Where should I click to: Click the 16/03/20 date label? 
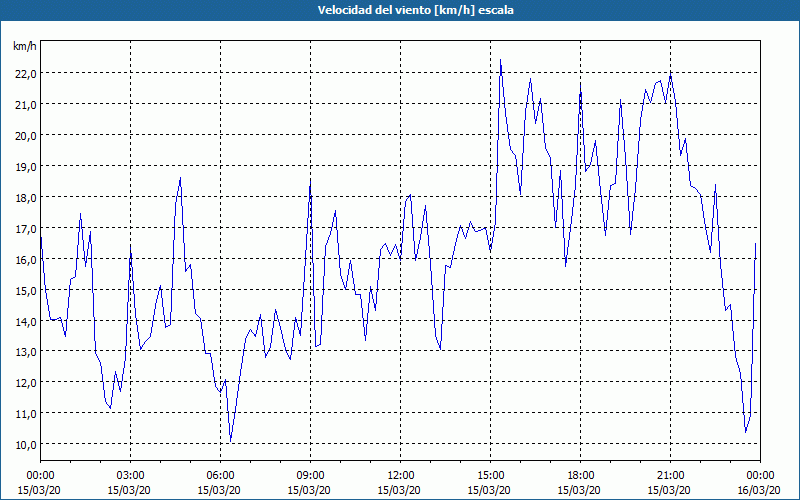[760, 490]
